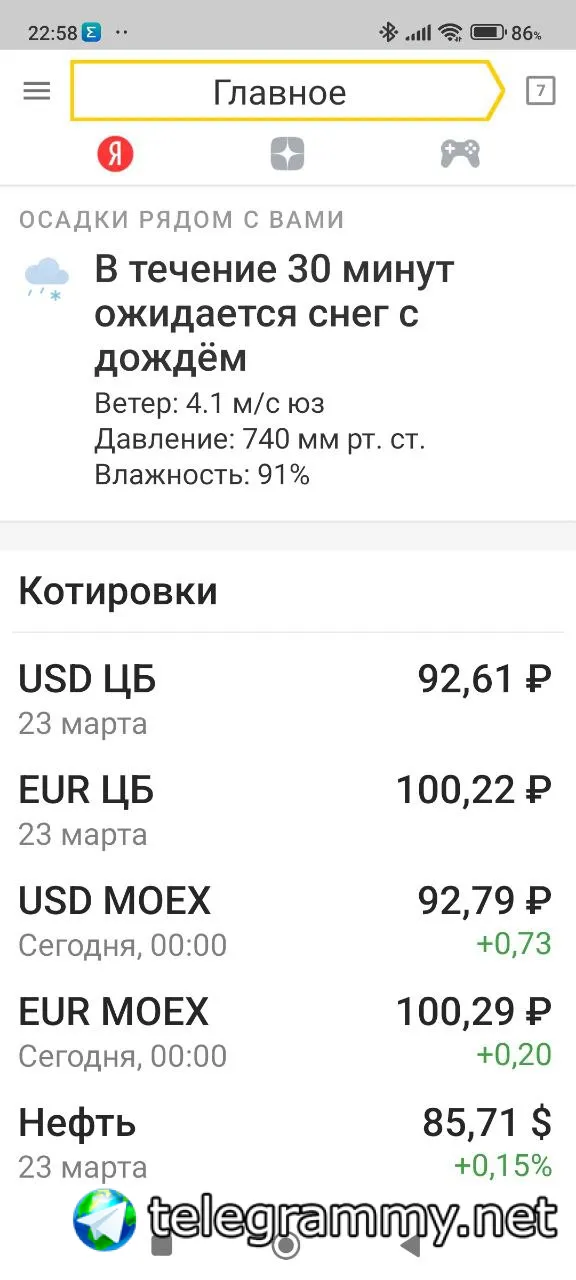
Task: Open the gray star Zen icon
Action: coord(287,154)
